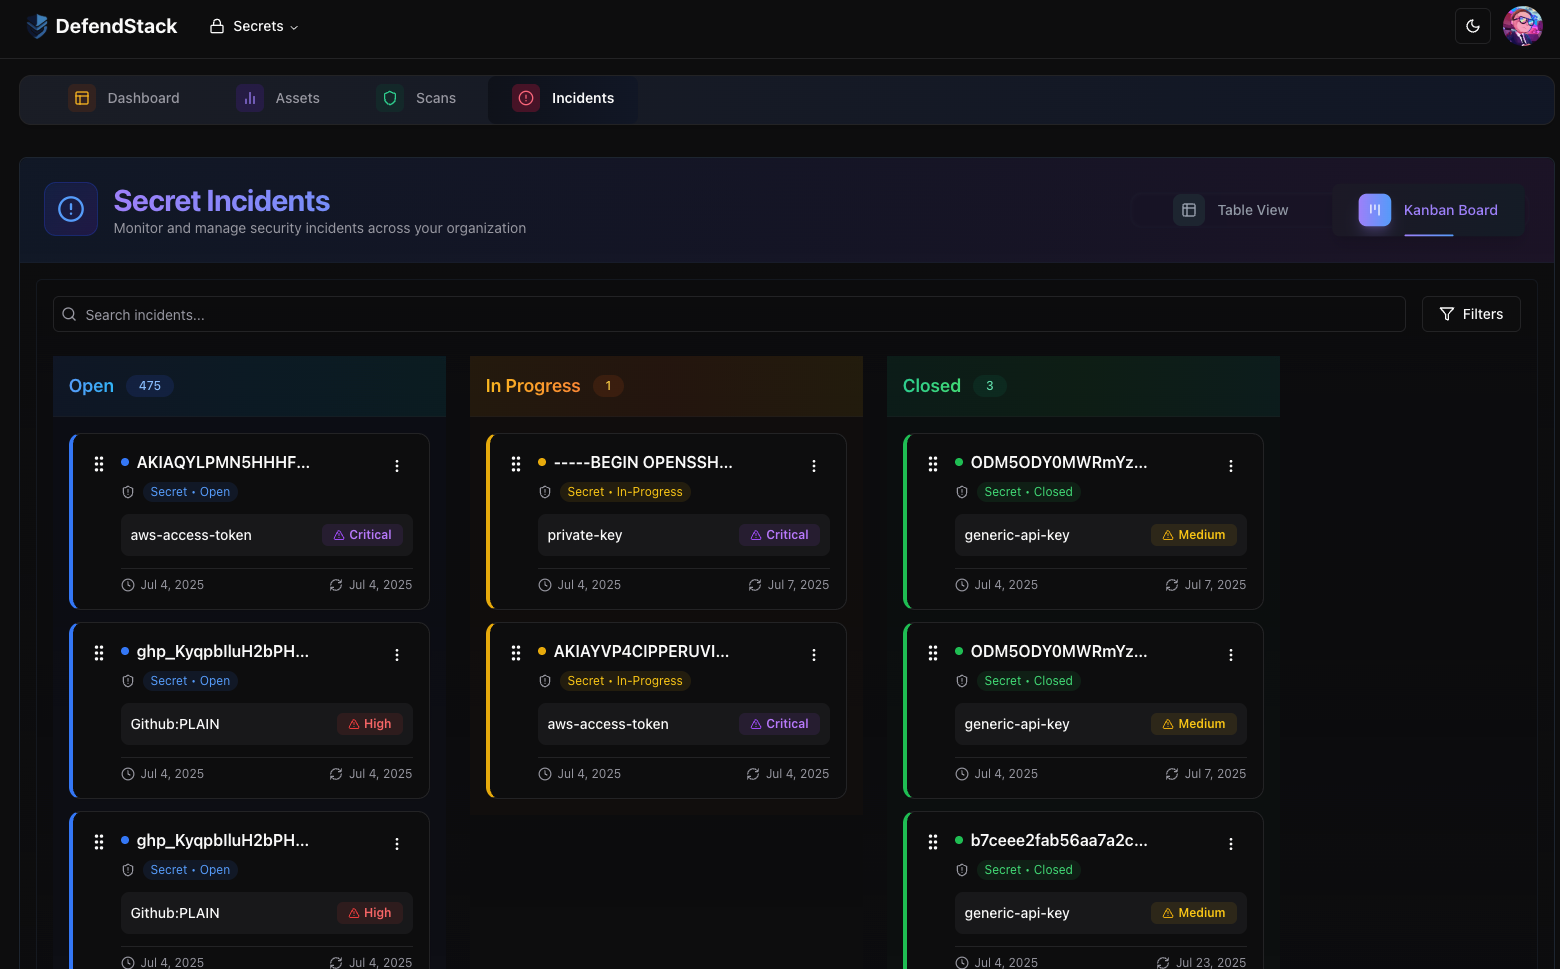Click the DefendStack shield logo
This screenshot has height=969, width=1560.
pyautogui.click(x=36, y=26)
